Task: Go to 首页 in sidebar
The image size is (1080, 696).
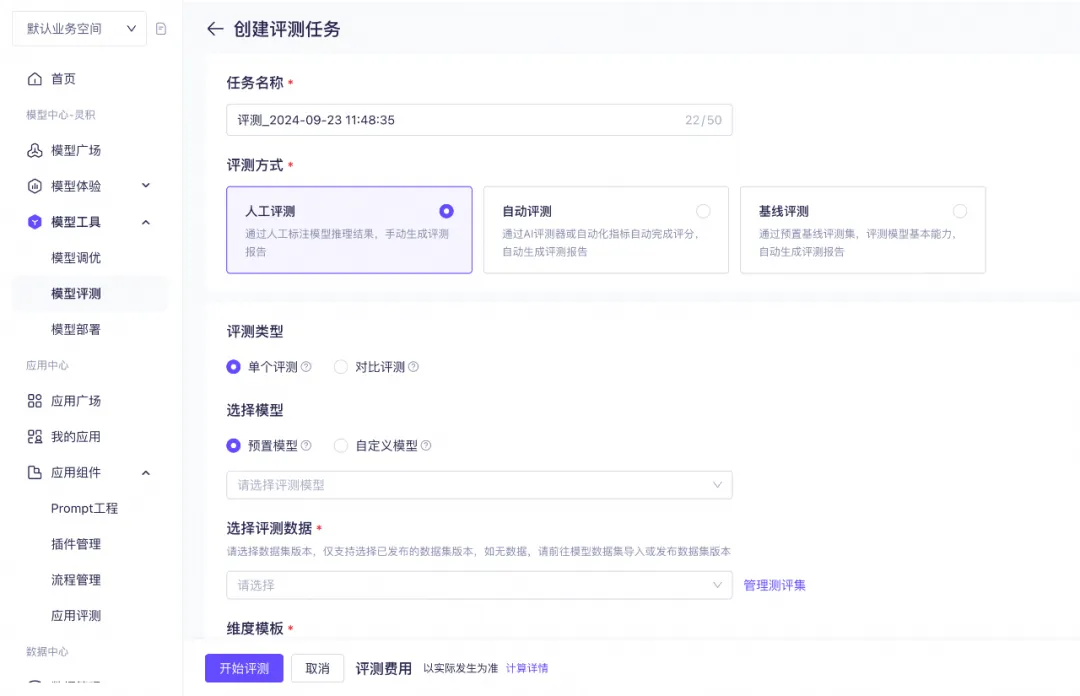Action: pyautogui.click(x=63, y=79)
